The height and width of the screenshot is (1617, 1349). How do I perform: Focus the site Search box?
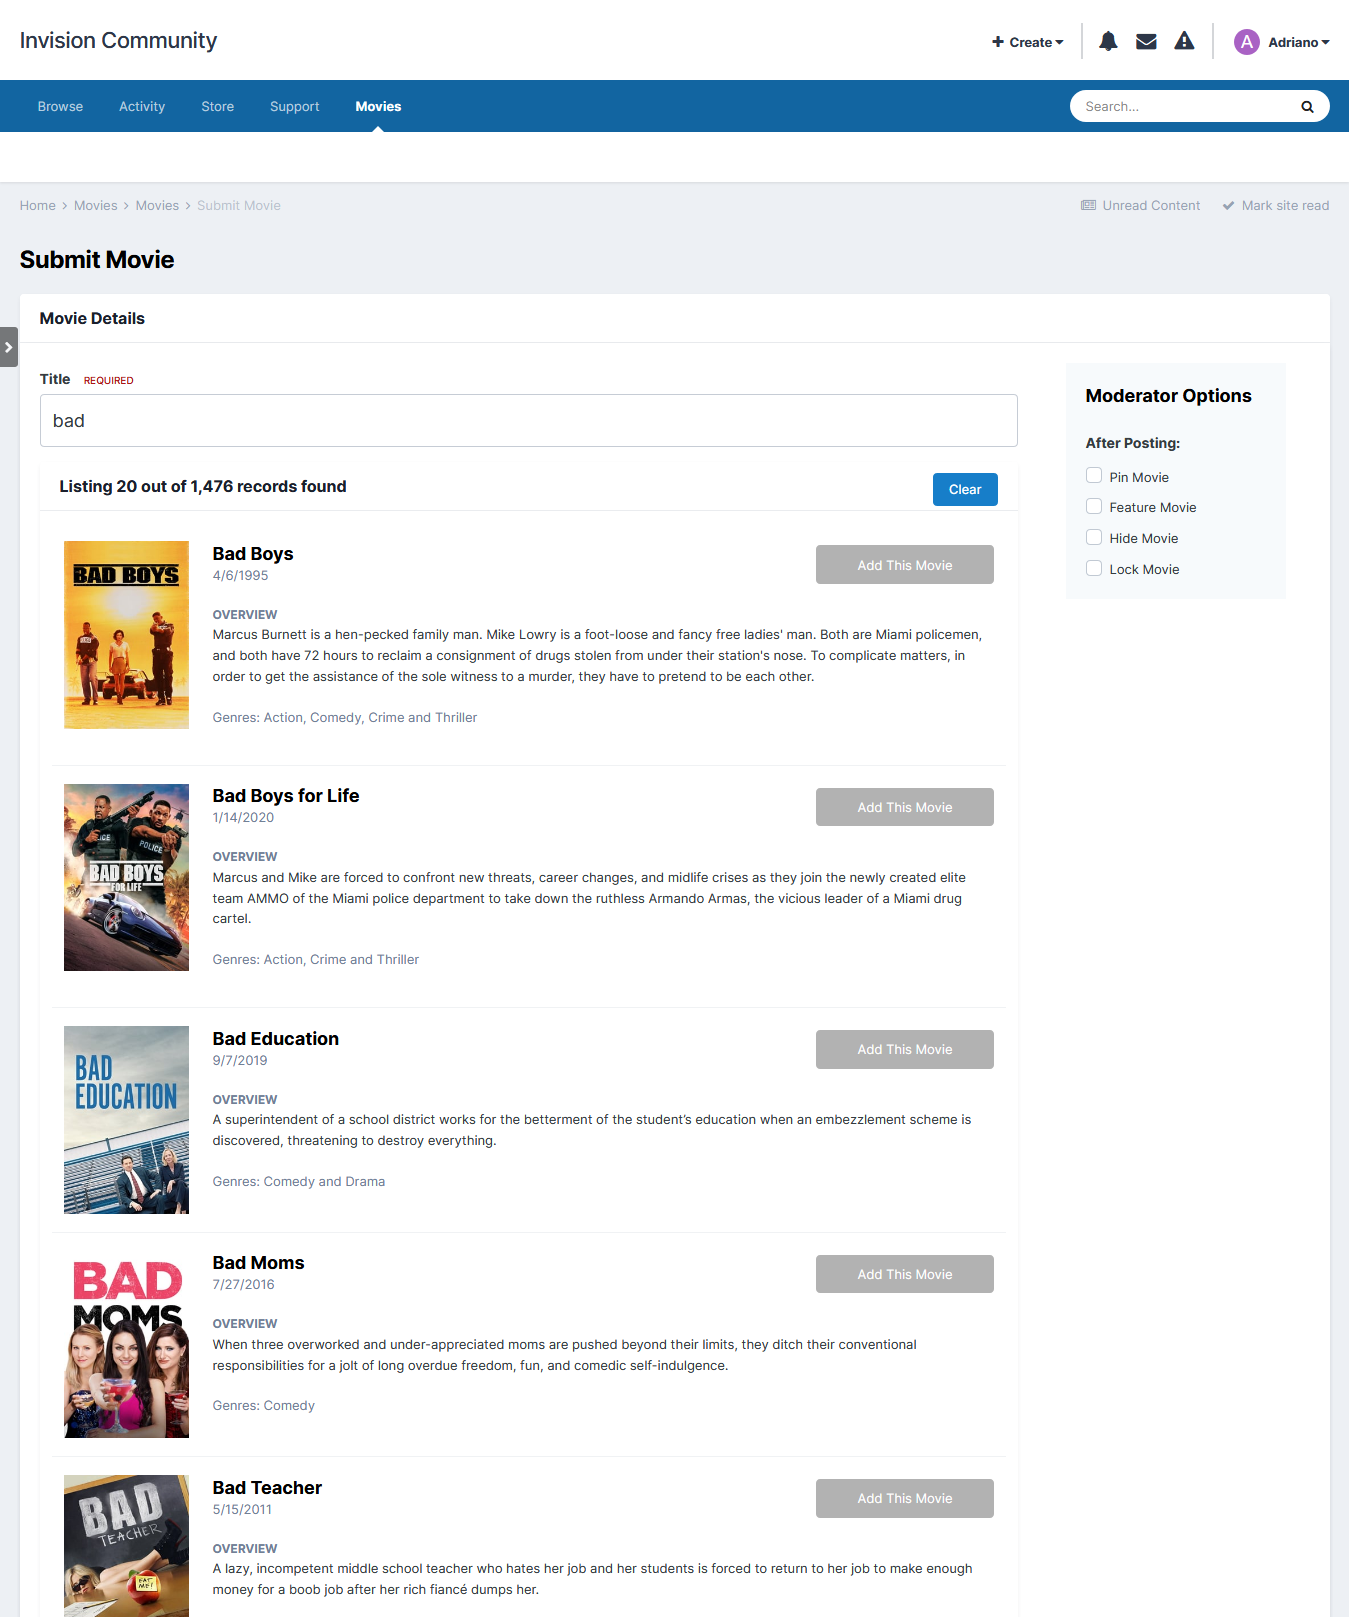coord(1185,107)
